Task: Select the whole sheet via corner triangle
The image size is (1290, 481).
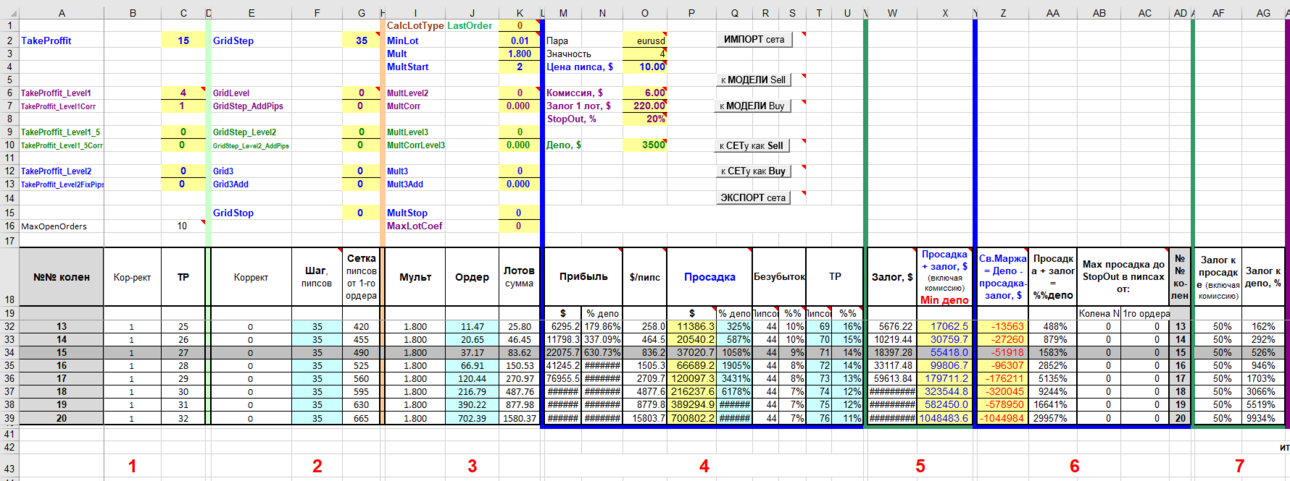Action: [x=9, y=11]
